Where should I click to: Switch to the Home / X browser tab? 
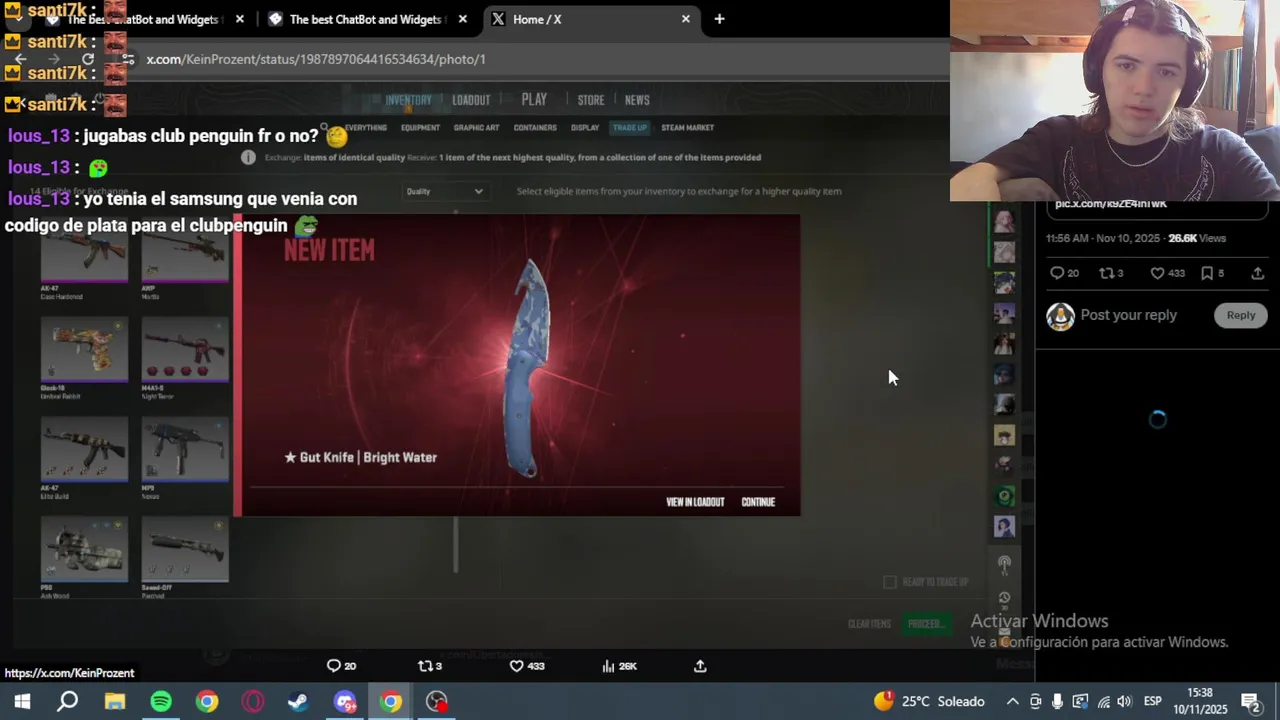[x=590, y=19]
